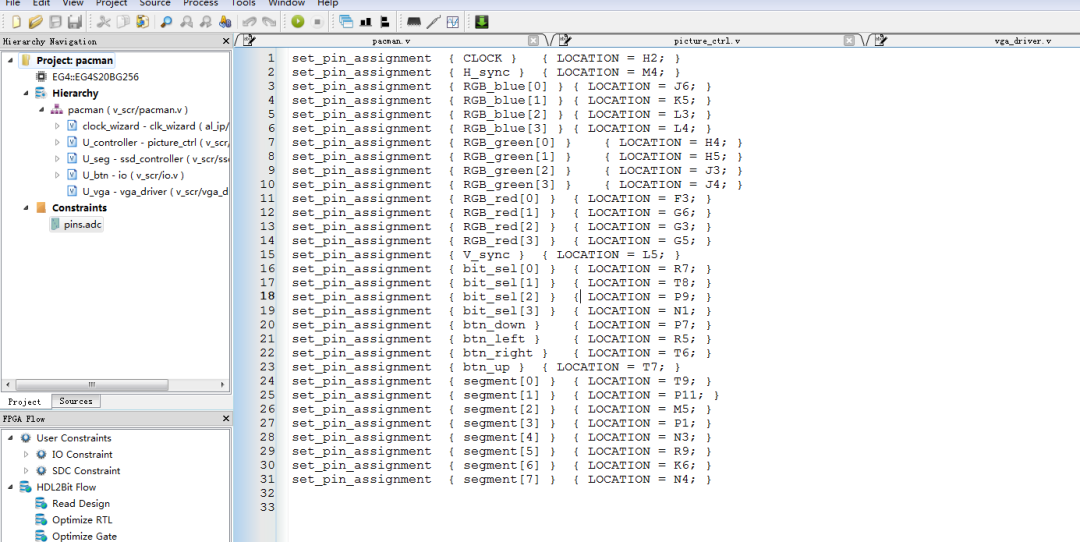The width and height of the screenshot is (1080, 542).
Task: Expand the U_controller module node
Action: coord(57,143)
